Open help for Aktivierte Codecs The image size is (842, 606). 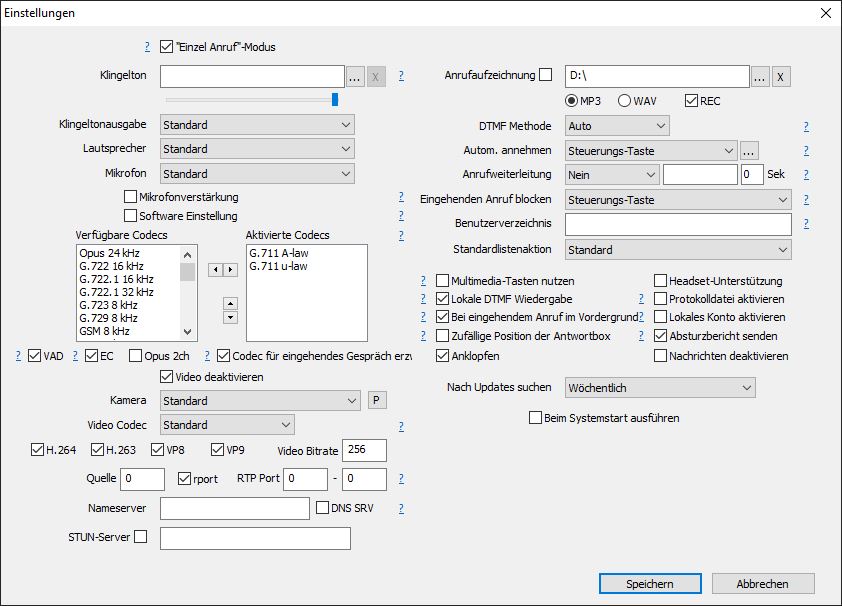point(401,235)
